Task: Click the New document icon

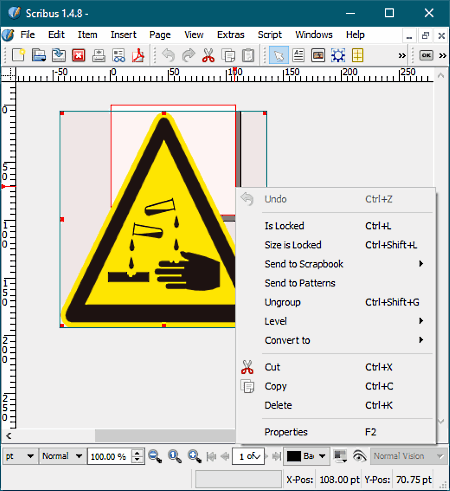Action: pos(19,55)
